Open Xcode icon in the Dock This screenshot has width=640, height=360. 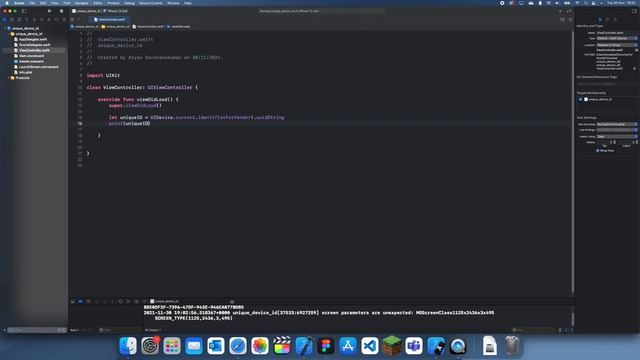click(x=304, y=346)
